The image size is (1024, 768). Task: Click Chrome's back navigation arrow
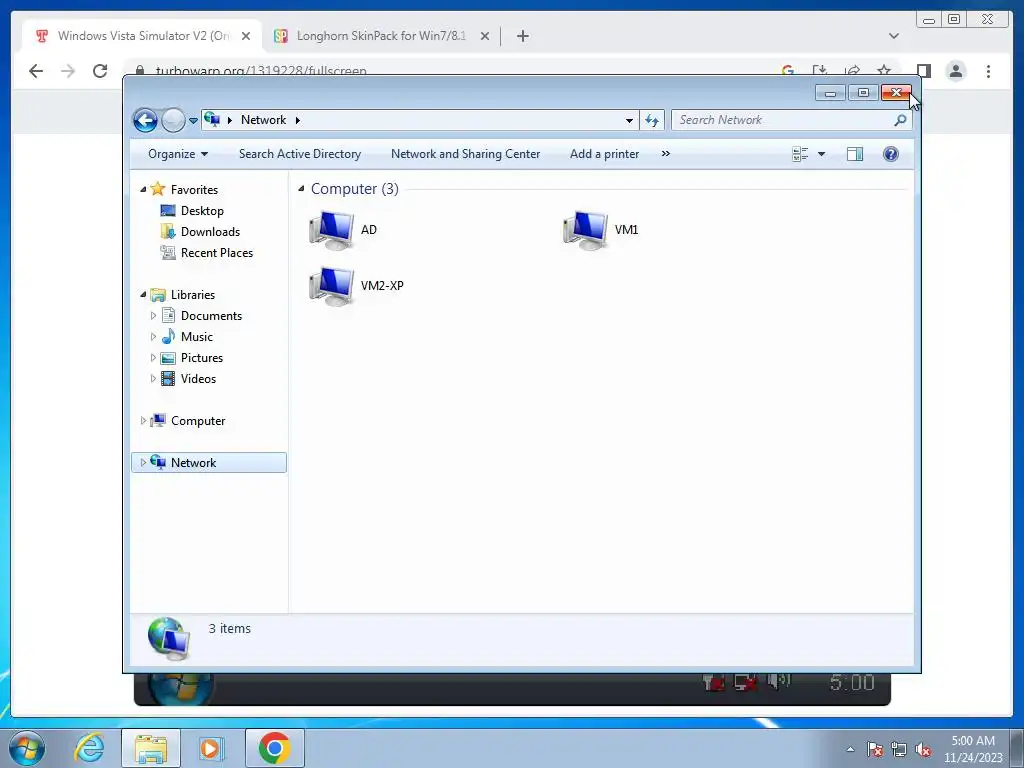[x=36, y=71]
